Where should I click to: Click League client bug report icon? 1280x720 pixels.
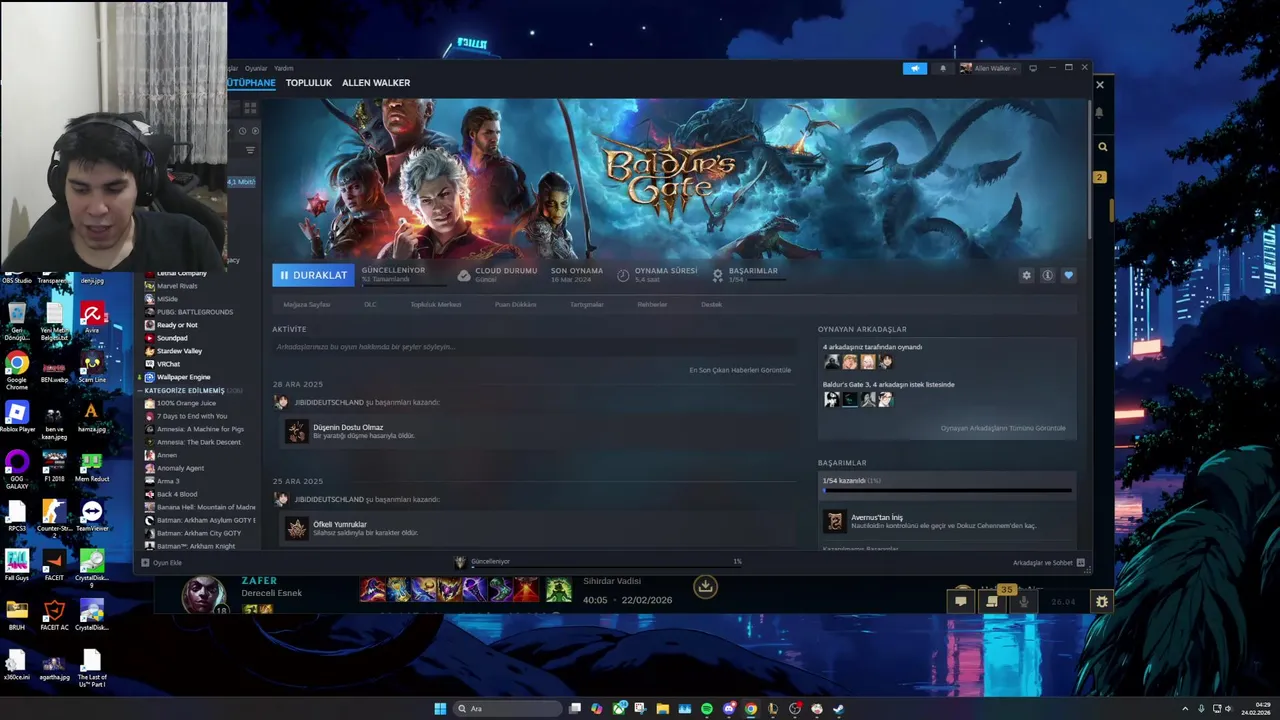(x=1101, y=601)
